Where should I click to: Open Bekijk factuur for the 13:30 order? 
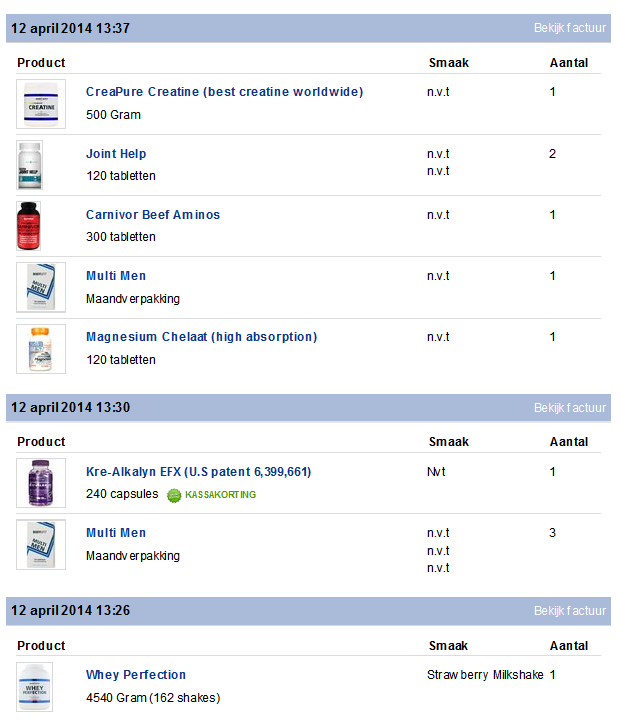click(x=569, y=408)
